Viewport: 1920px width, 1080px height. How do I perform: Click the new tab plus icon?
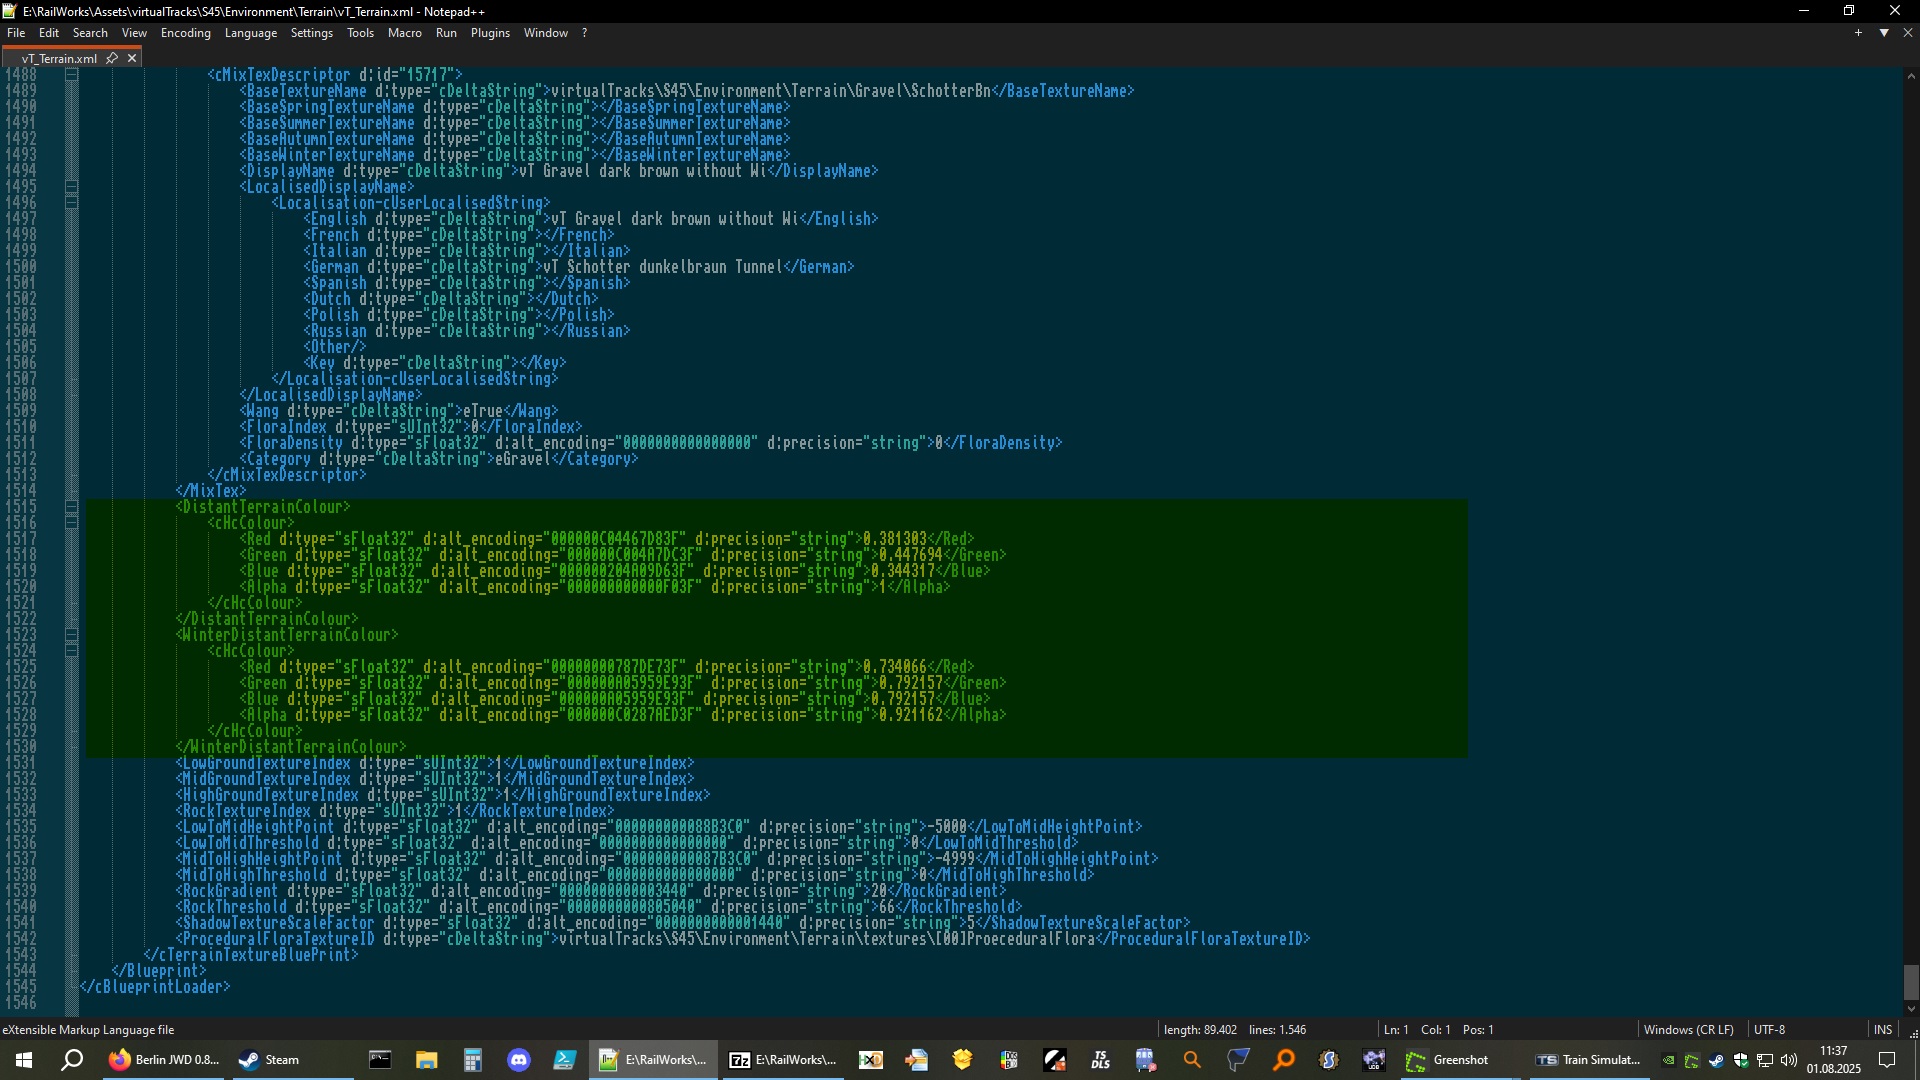coord(1858,33)
